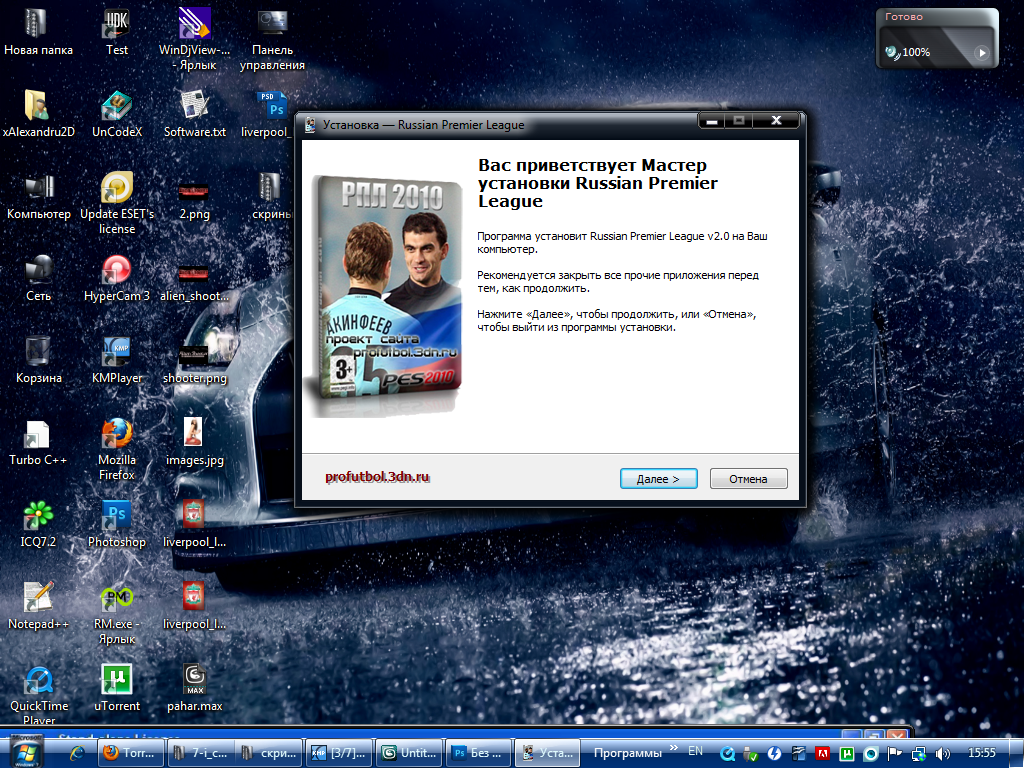This screenshot has width=1024, height=768.
Task: Launch Turbo C++ shortcut
Action: click(39, 442)
